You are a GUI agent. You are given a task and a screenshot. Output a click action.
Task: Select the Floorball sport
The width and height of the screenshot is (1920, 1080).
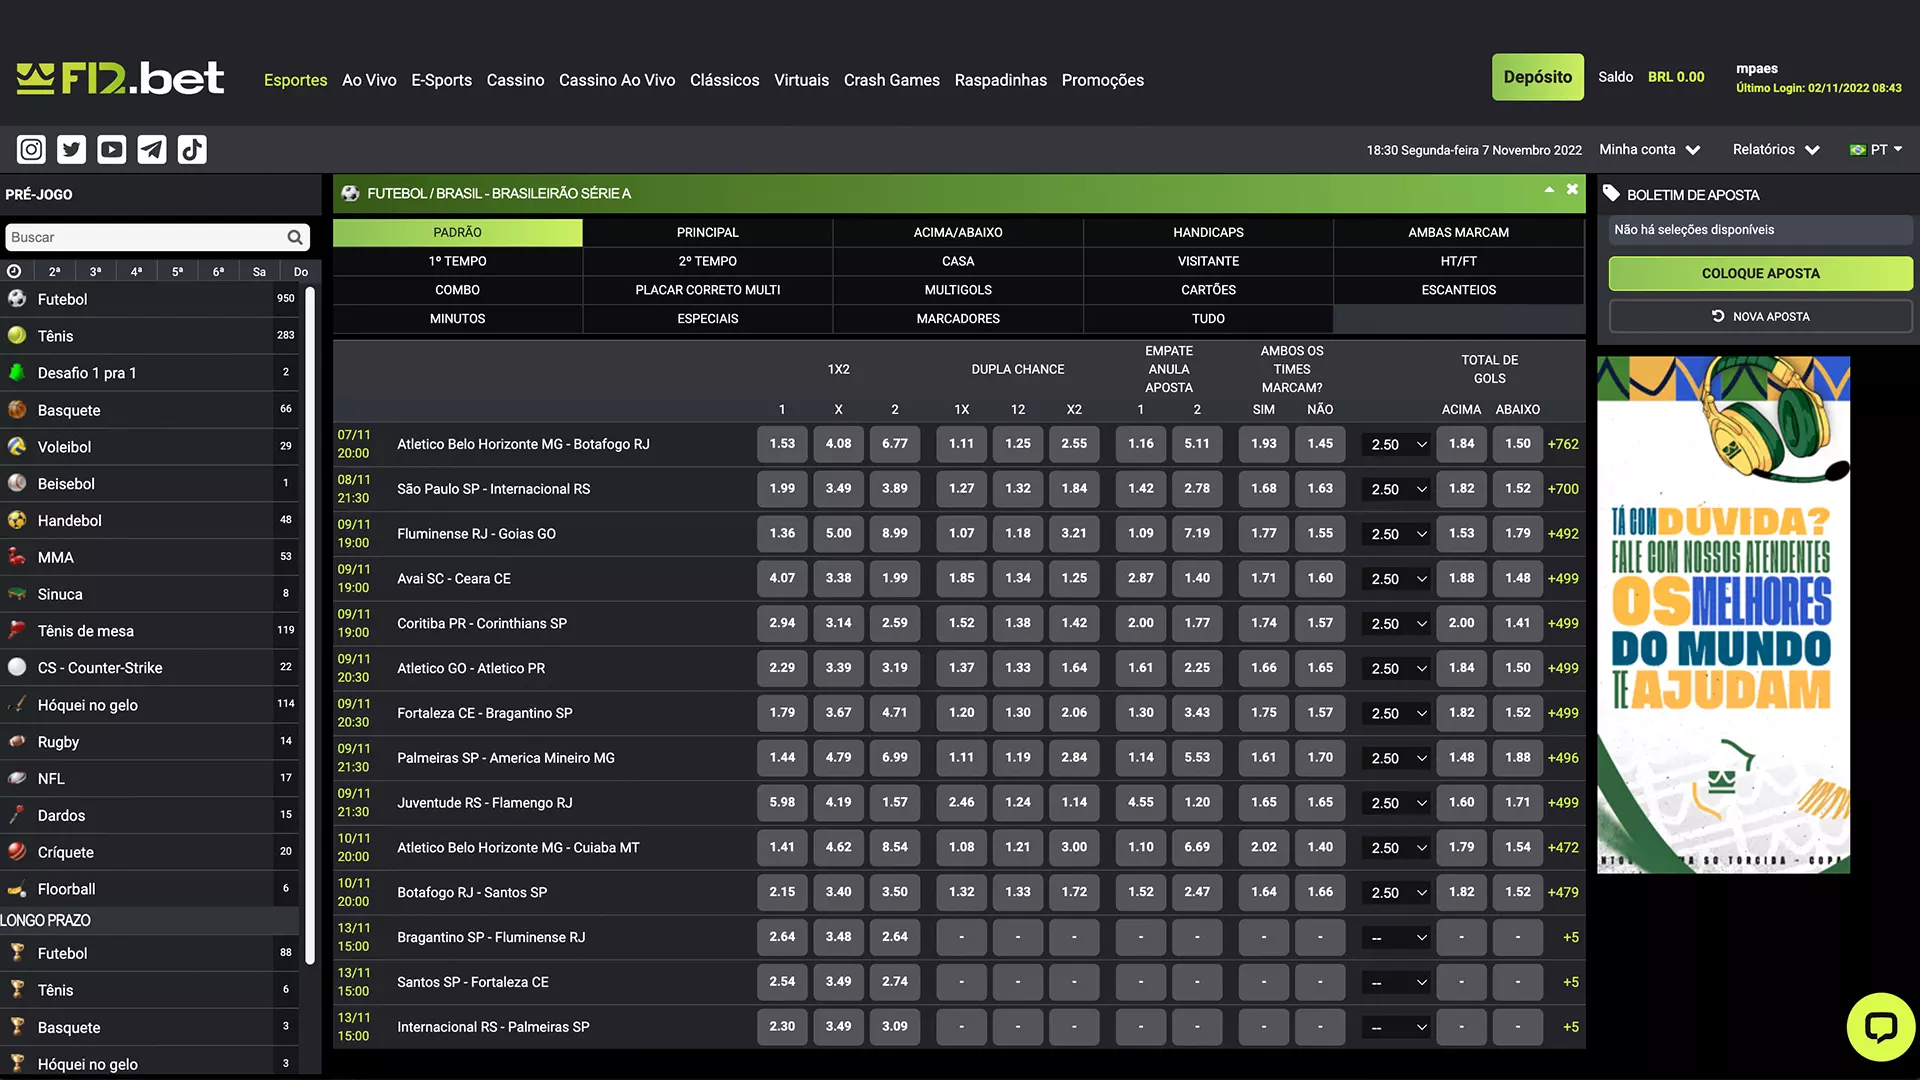150,889
